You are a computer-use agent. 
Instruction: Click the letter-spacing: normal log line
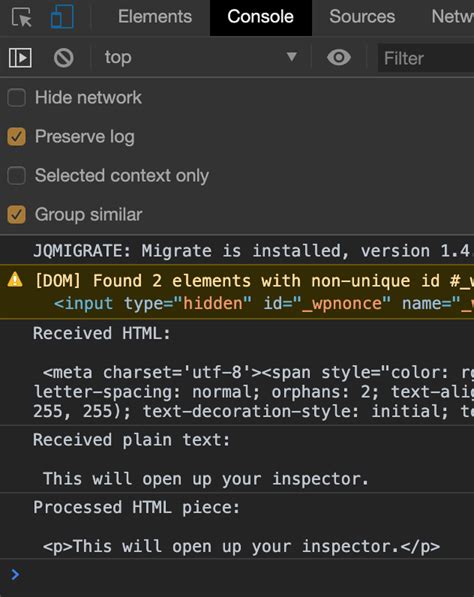(253, 392)
